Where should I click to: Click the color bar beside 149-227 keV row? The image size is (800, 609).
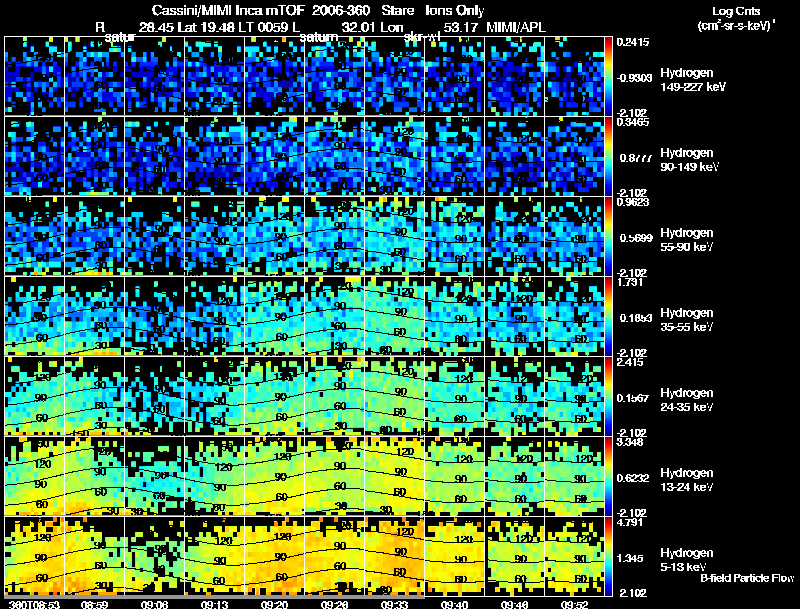(x=608, y=77)
